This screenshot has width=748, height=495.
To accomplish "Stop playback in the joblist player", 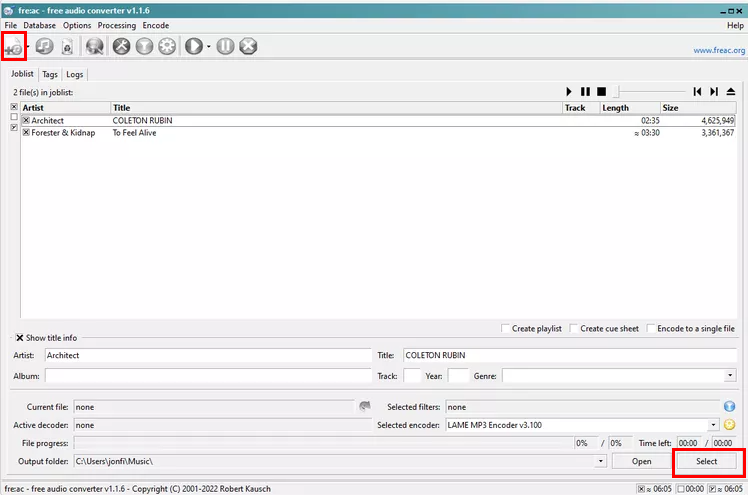I will (x=602, y=92).
